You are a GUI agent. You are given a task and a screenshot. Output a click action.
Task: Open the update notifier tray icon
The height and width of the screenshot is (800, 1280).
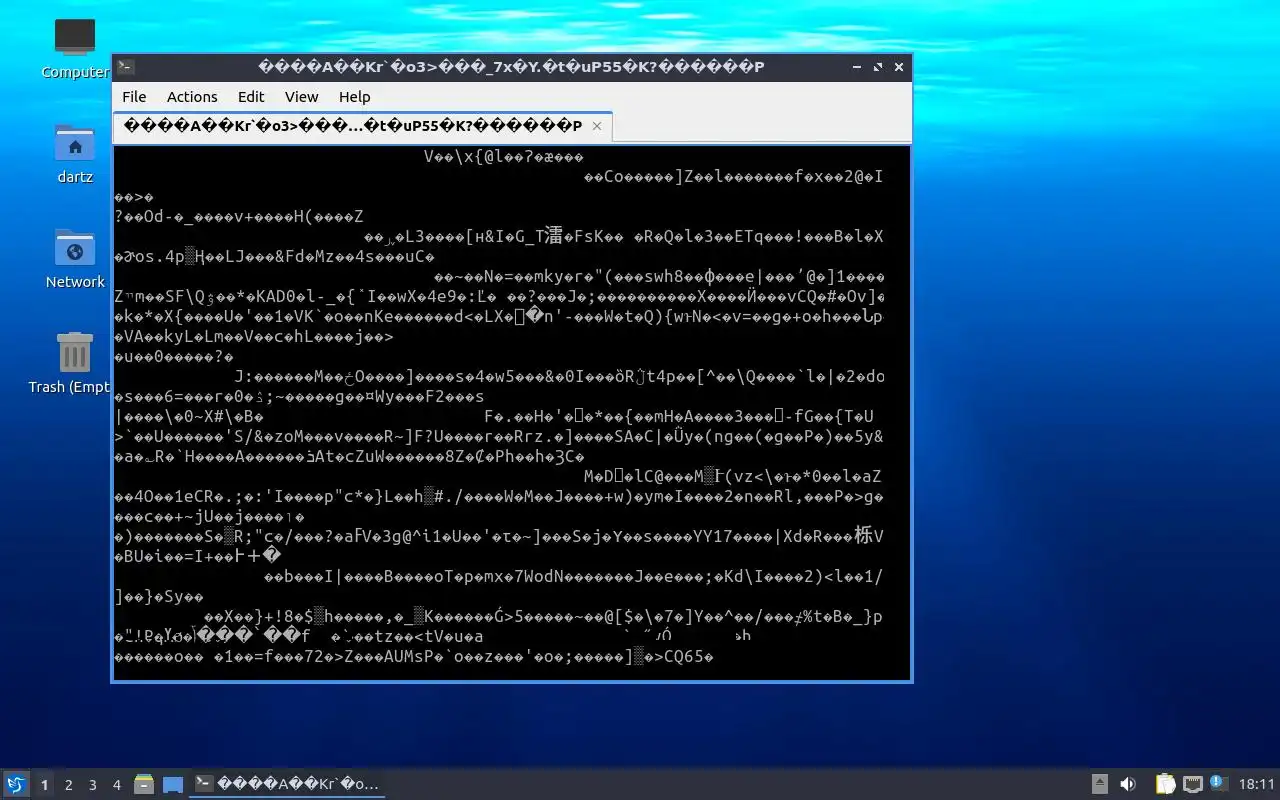coord(1218,783)
